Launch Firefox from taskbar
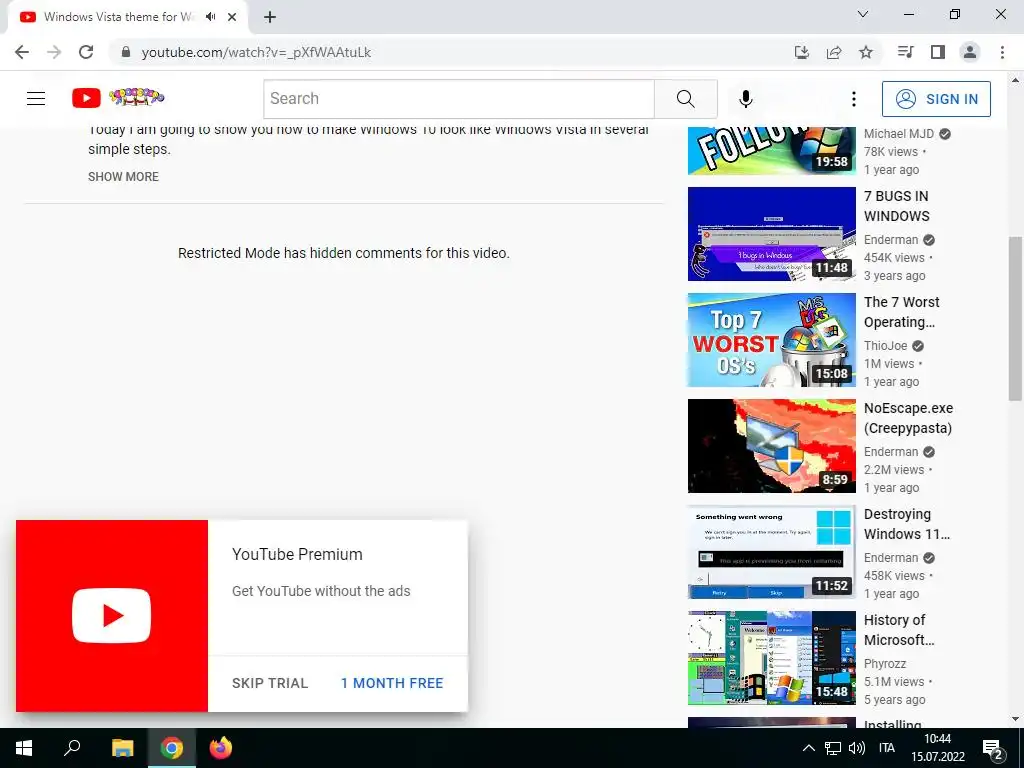Image resolution: width=1024 pixels, height=768 pixels. point(221,748)
